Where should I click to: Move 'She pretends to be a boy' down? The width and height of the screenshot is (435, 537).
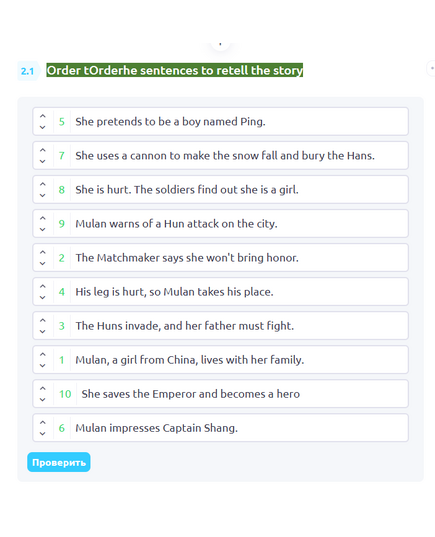click(42, 127)
